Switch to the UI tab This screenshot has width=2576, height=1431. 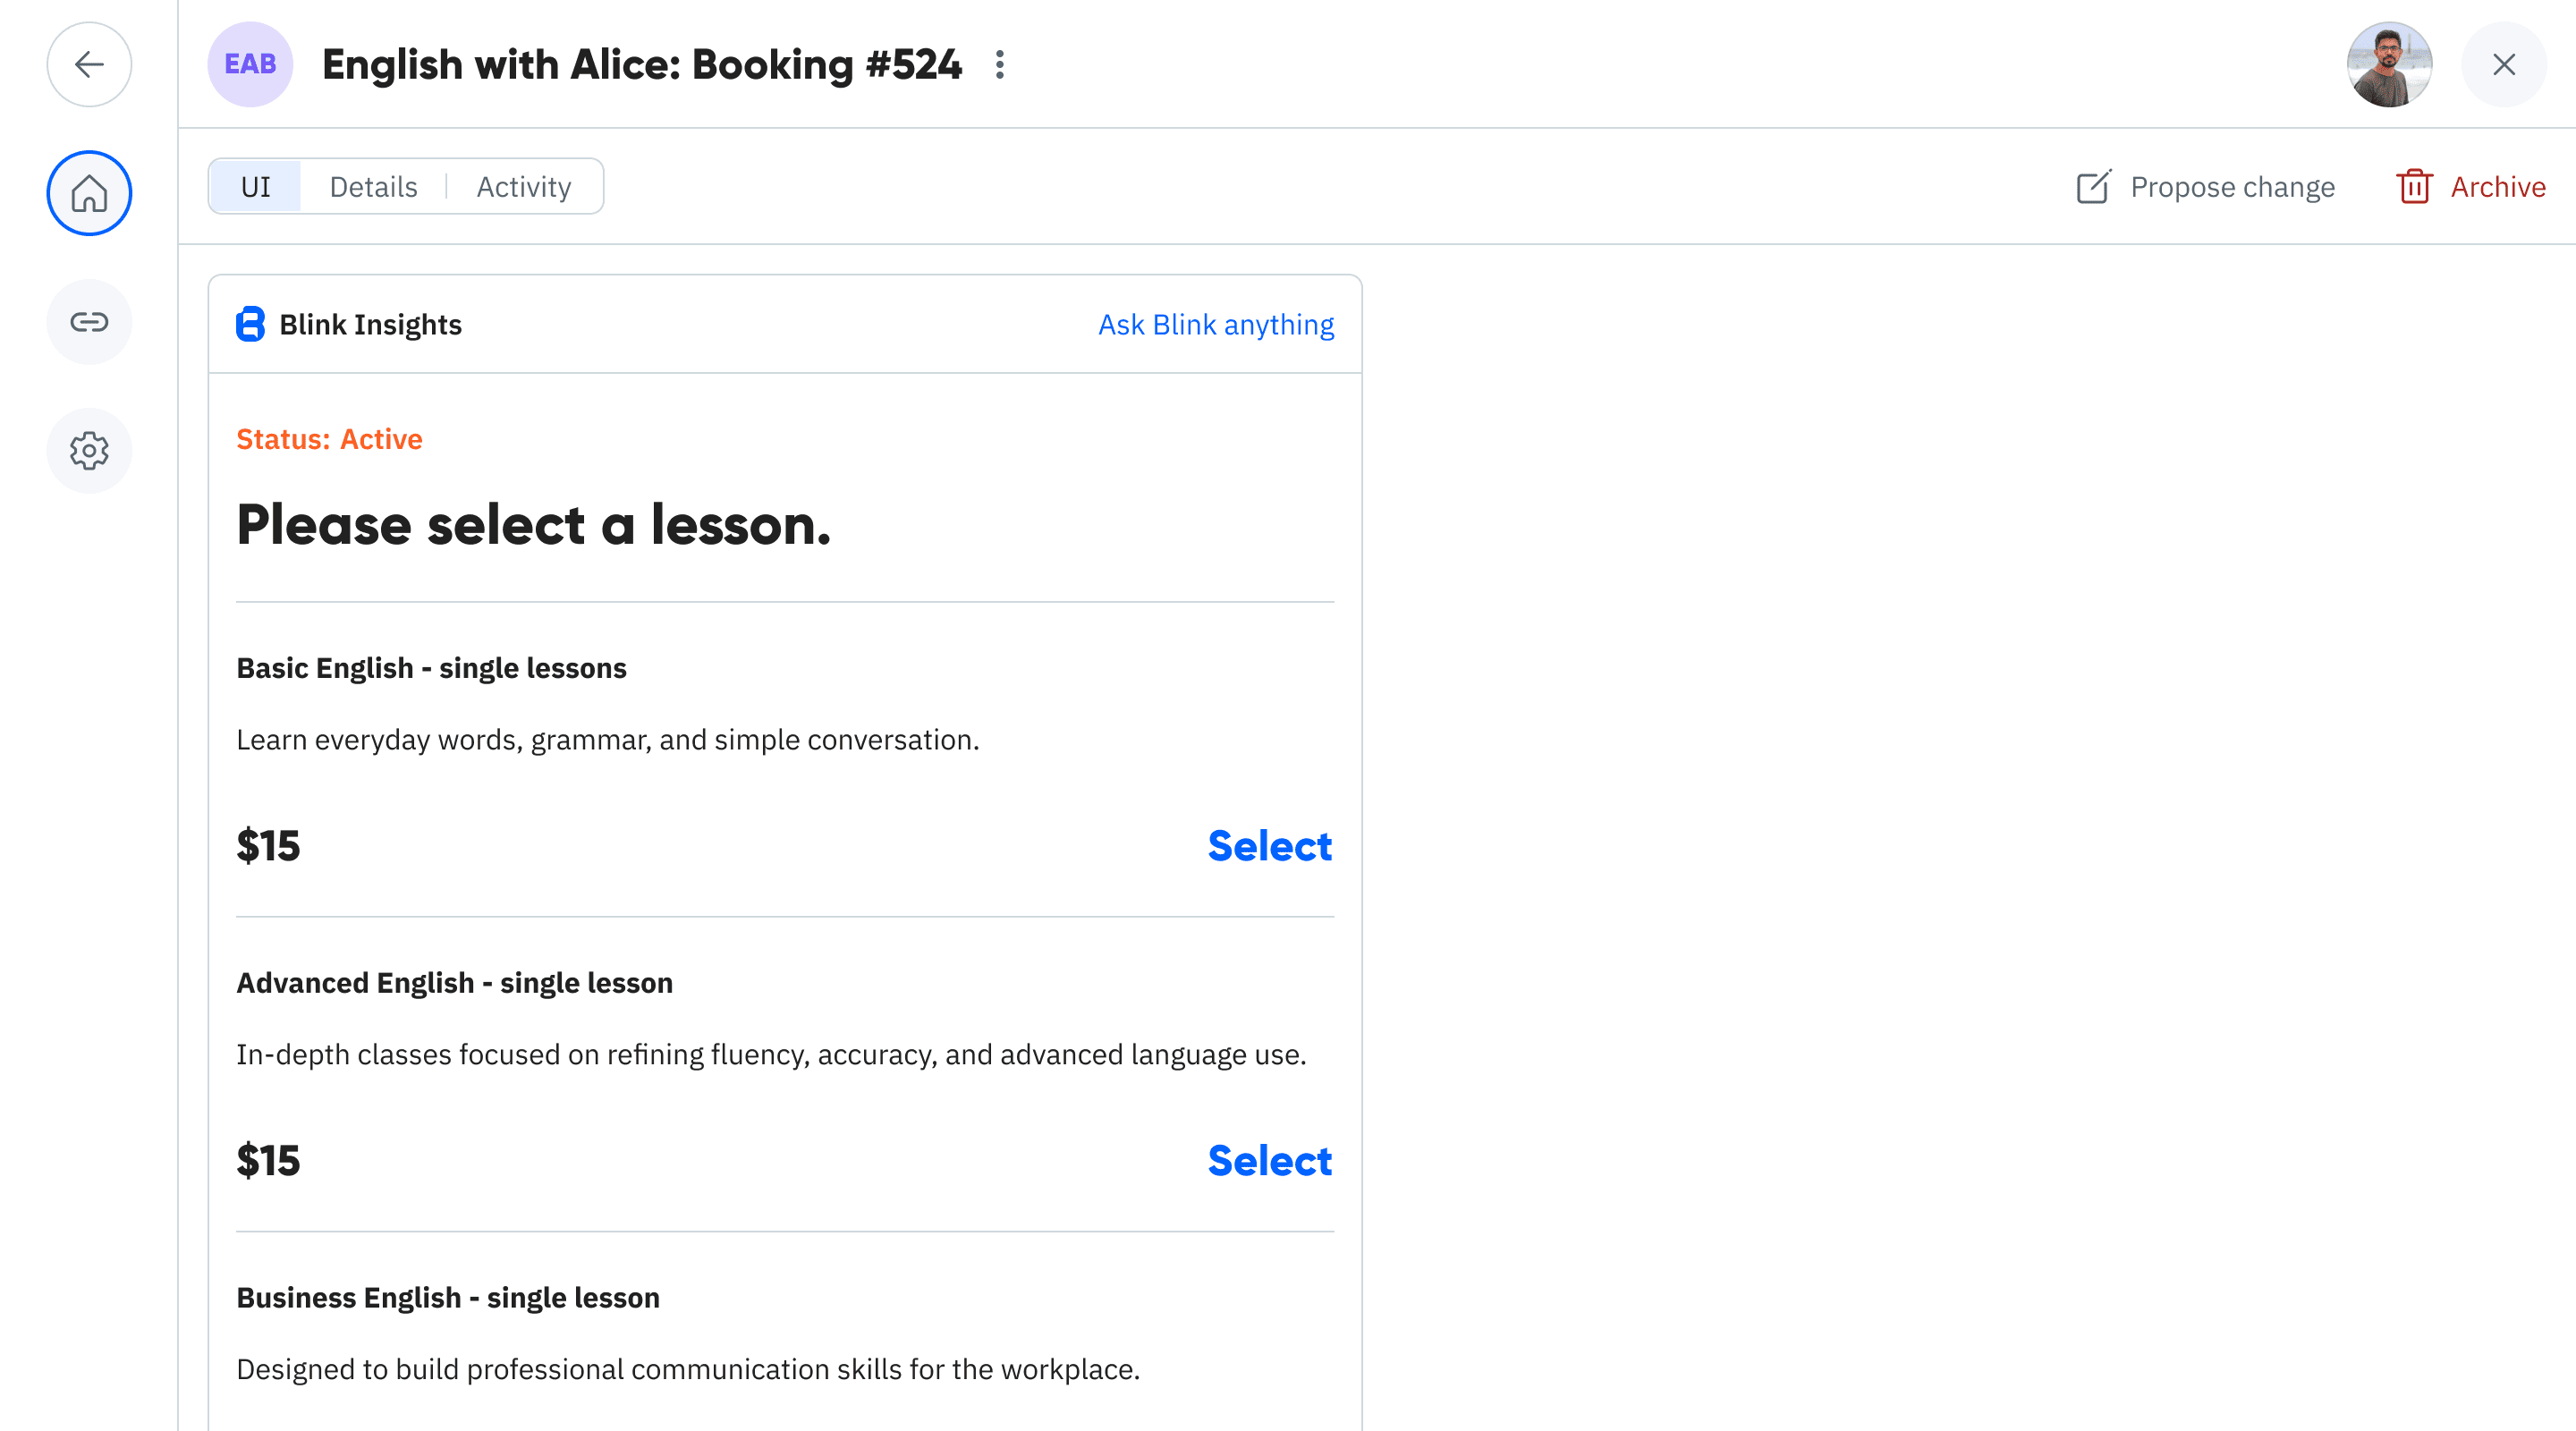(x=255, y=186)
